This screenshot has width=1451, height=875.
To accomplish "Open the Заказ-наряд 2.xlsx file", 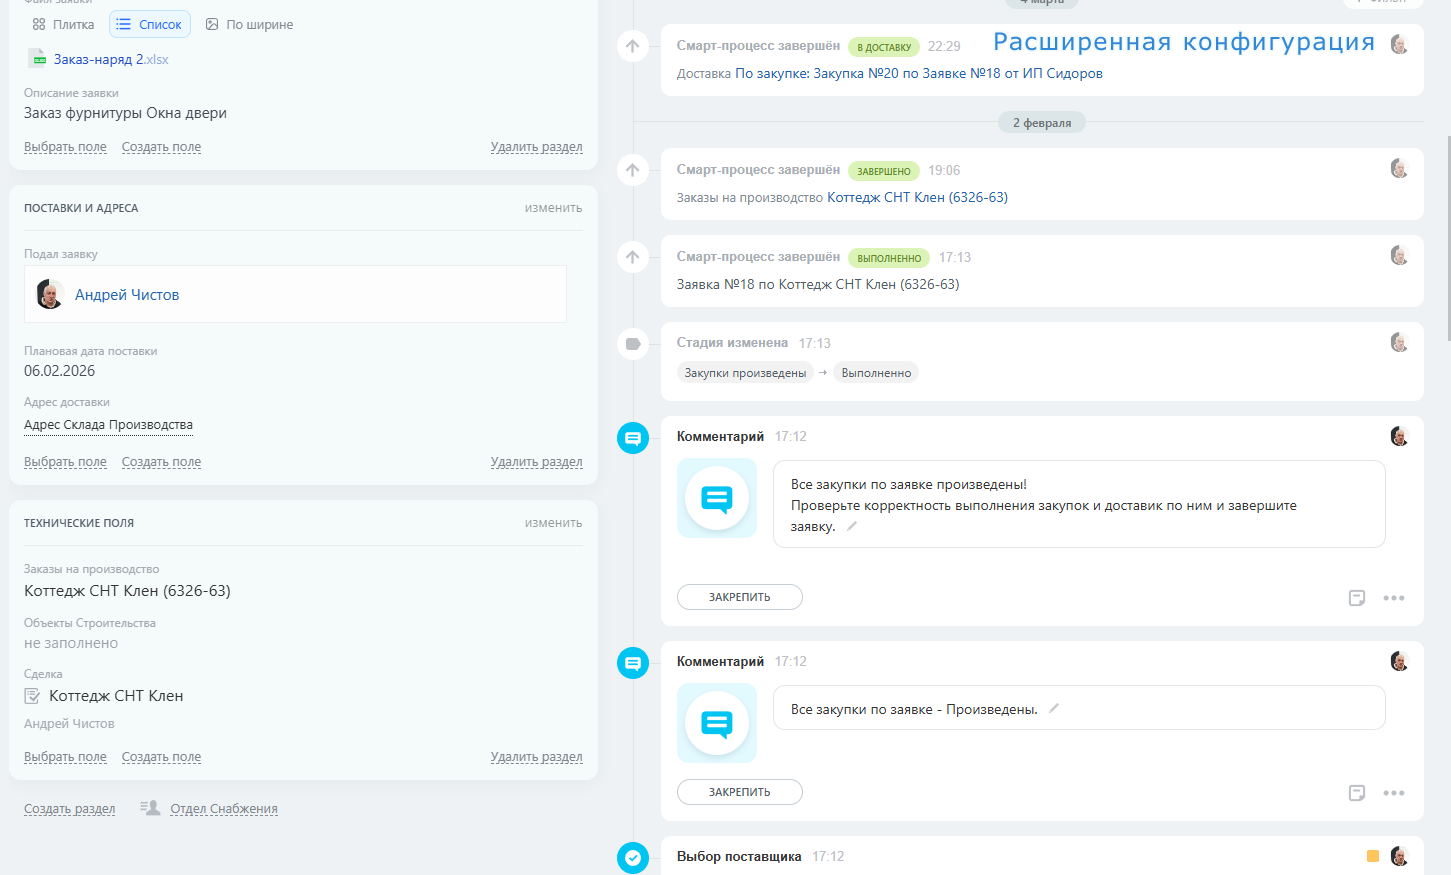I will coord(111,59).
